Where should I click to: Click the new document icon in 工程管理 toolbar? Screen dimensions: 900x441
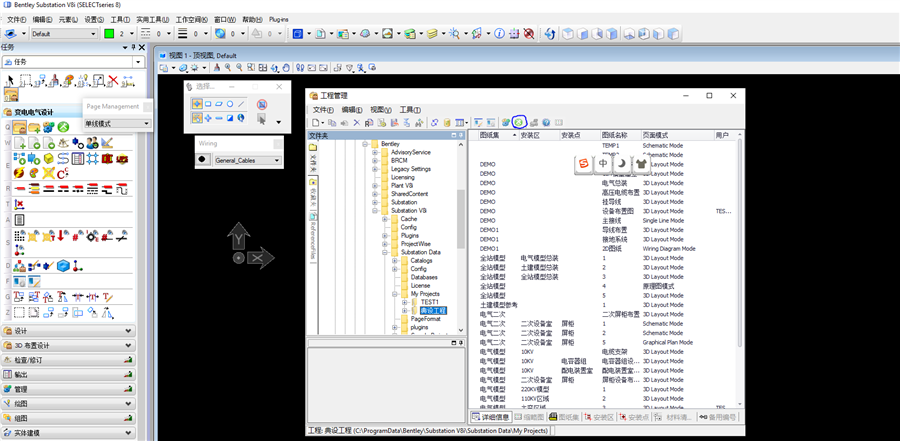pyautogui.click(x=315, y=122)
